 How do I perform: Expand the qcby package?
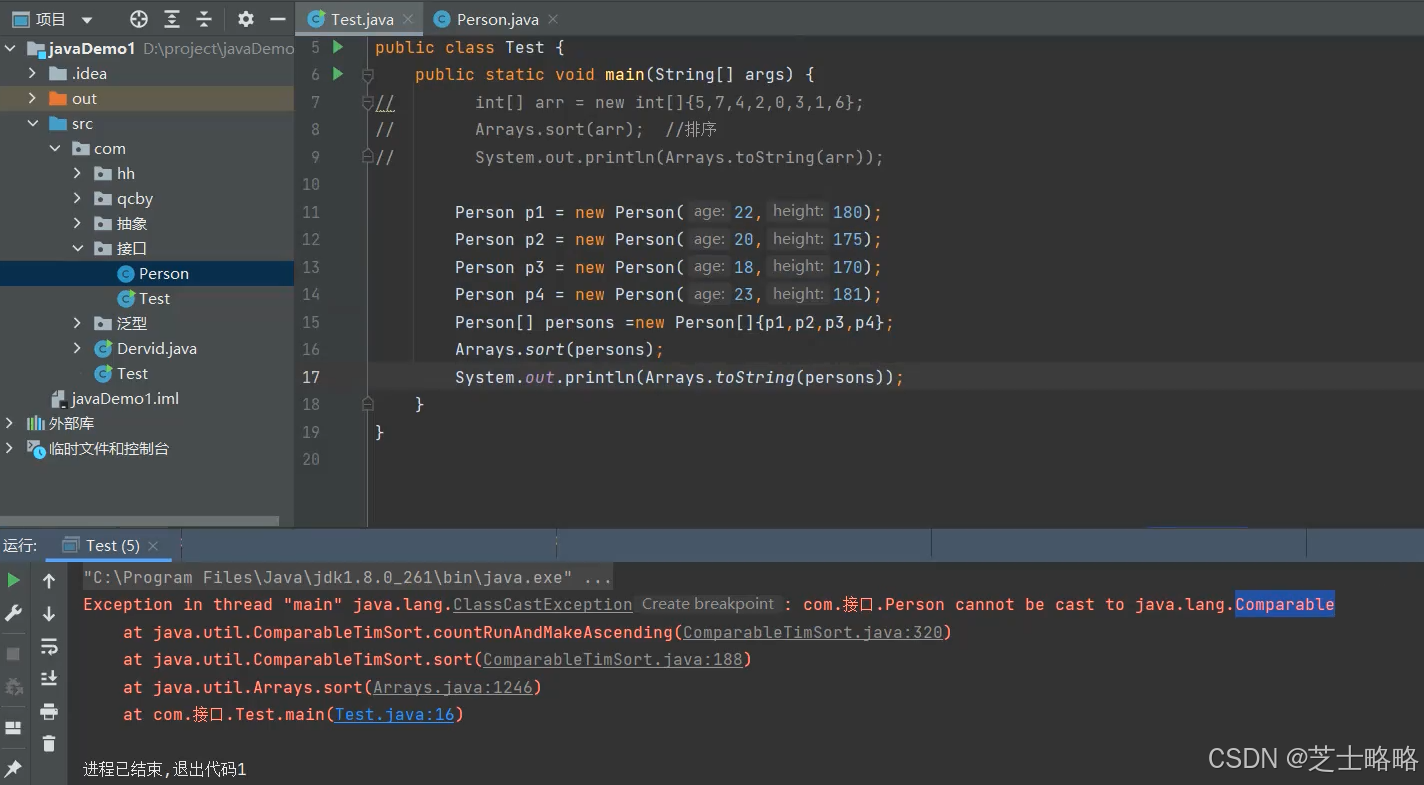coord(77,198)
